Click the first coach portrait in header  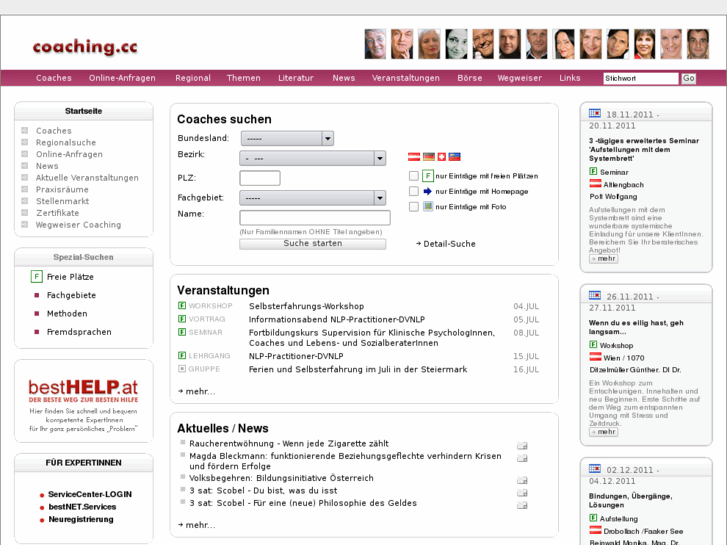tap(375, 44)
